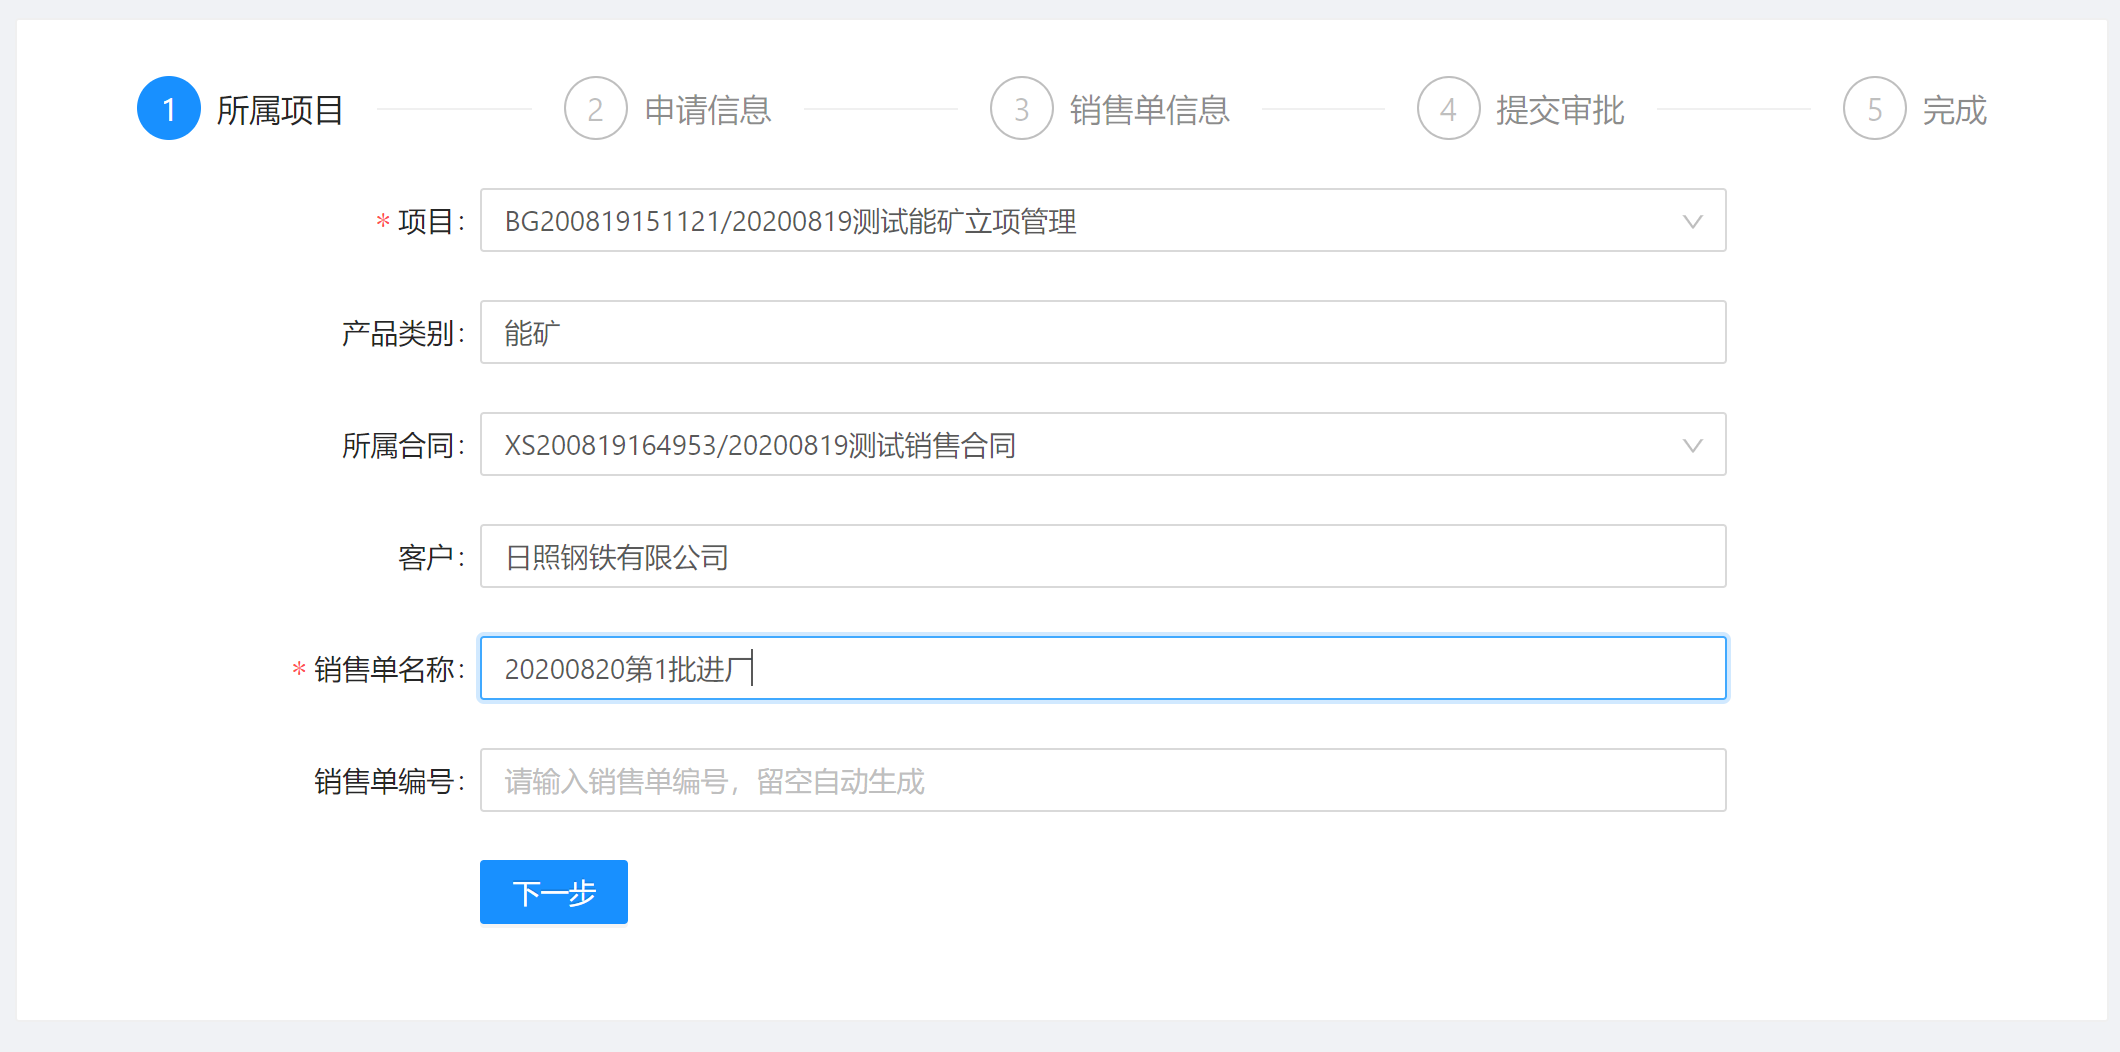Focus the 产品类别 field showing 能矿
The image size is (2120, 1052).
click(1103, 332)
